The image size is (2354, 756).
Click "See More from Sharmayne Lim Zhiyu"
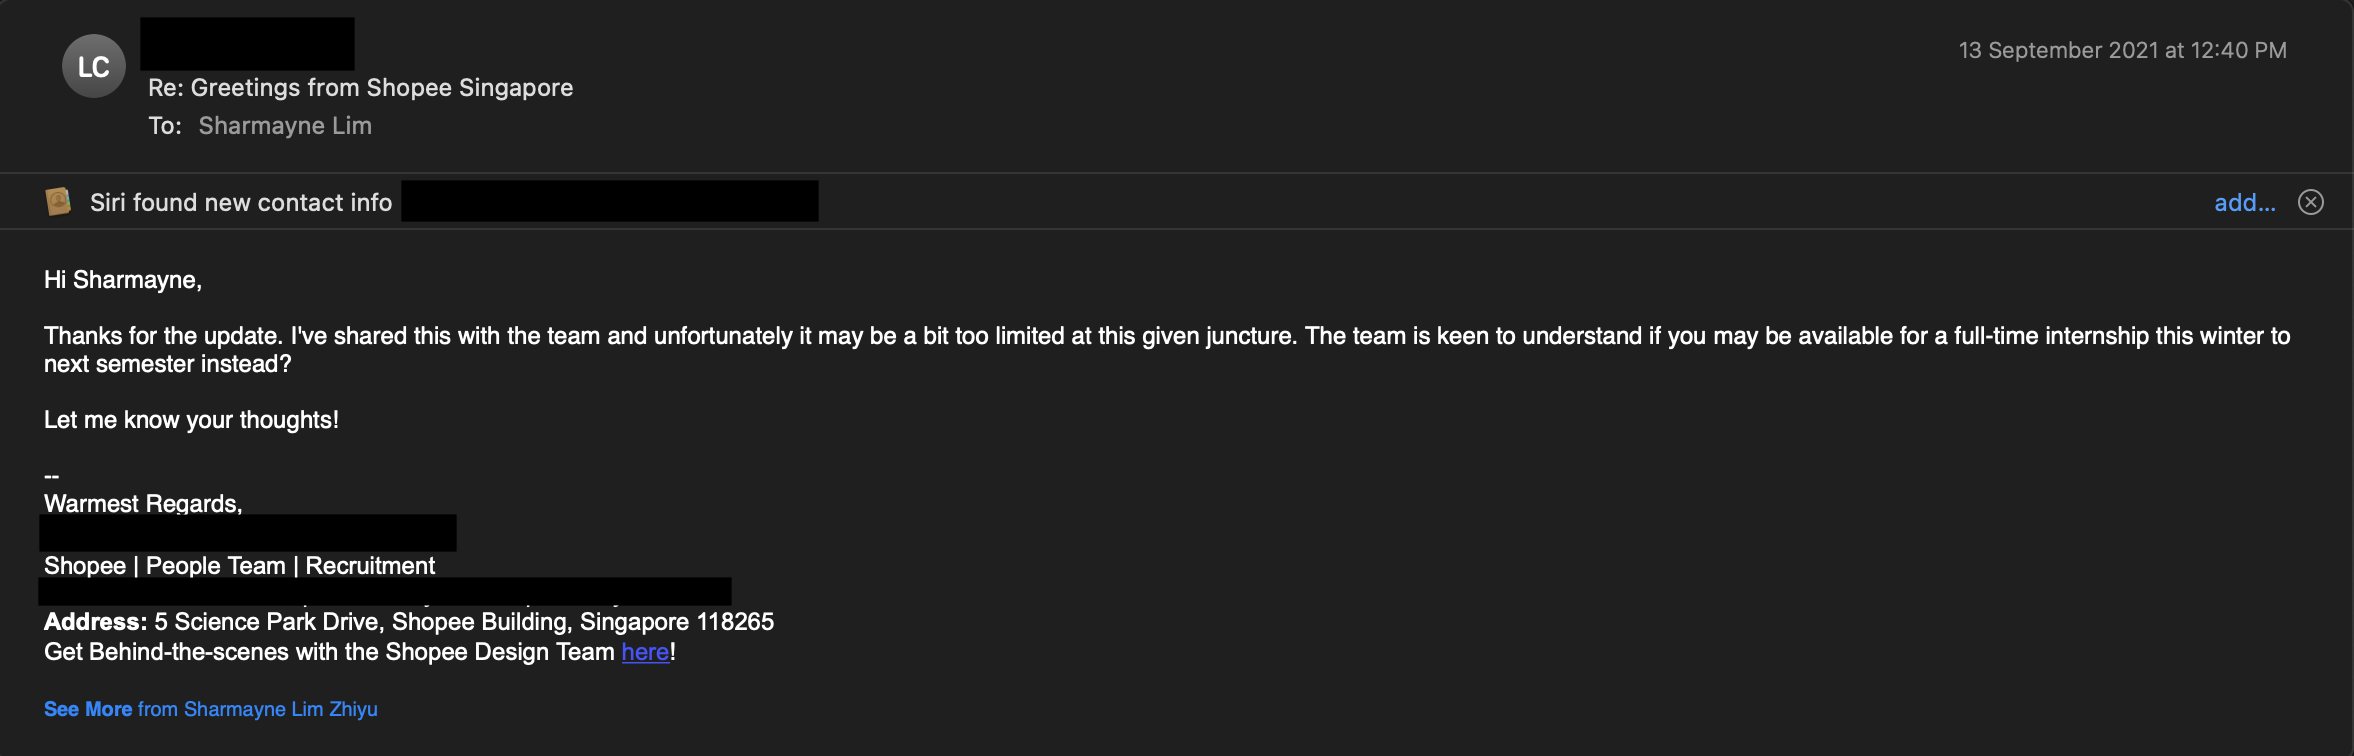[x=210, y=709]
